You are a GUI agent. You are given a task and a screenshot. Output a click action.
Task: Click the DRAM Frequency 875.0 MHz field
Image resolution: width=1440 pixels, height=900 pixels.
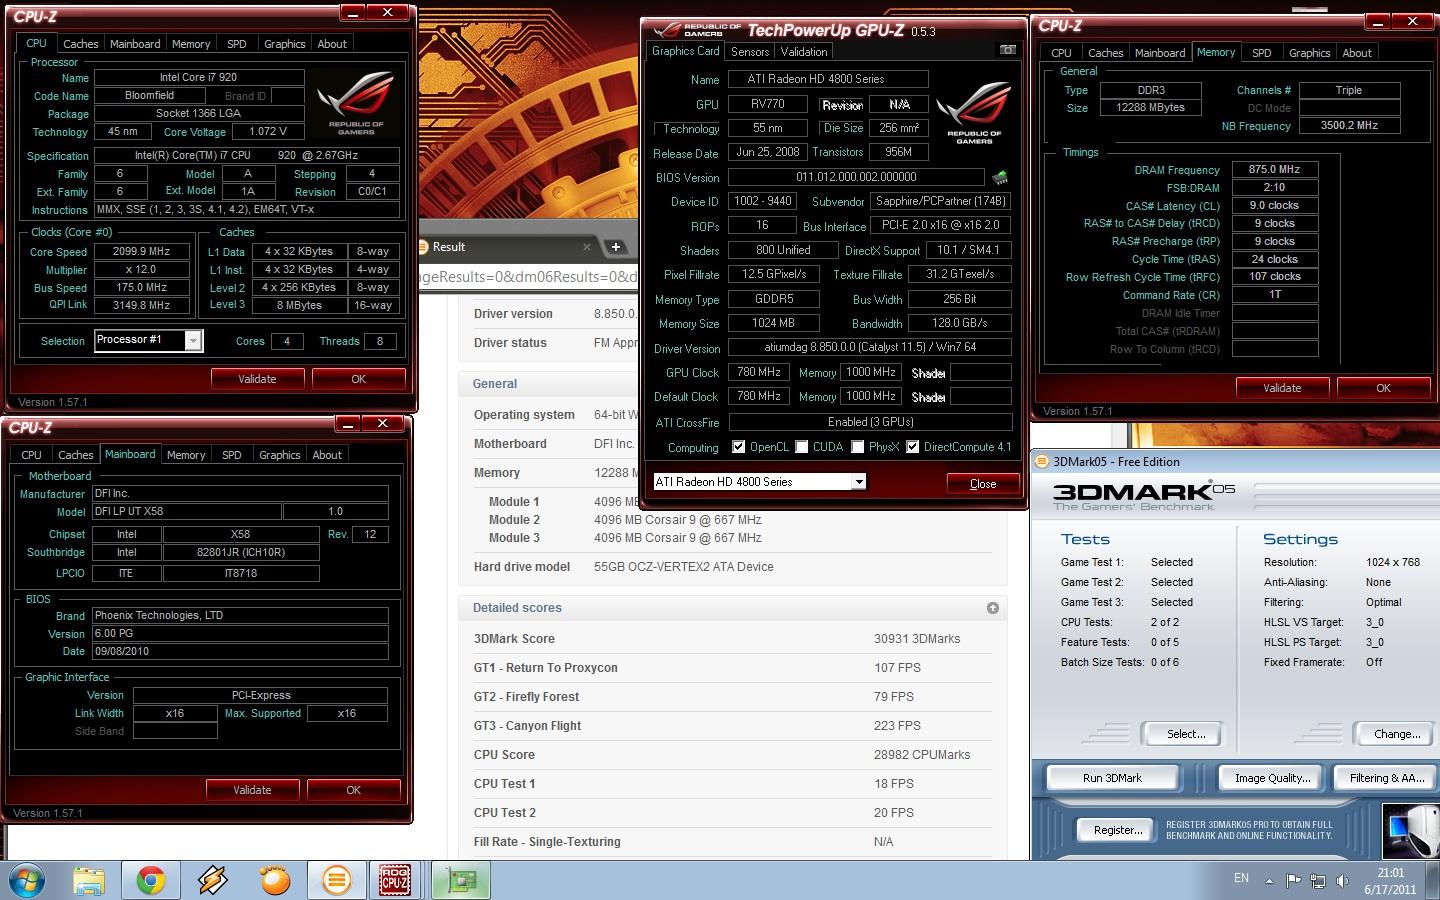pos(1275,169)
